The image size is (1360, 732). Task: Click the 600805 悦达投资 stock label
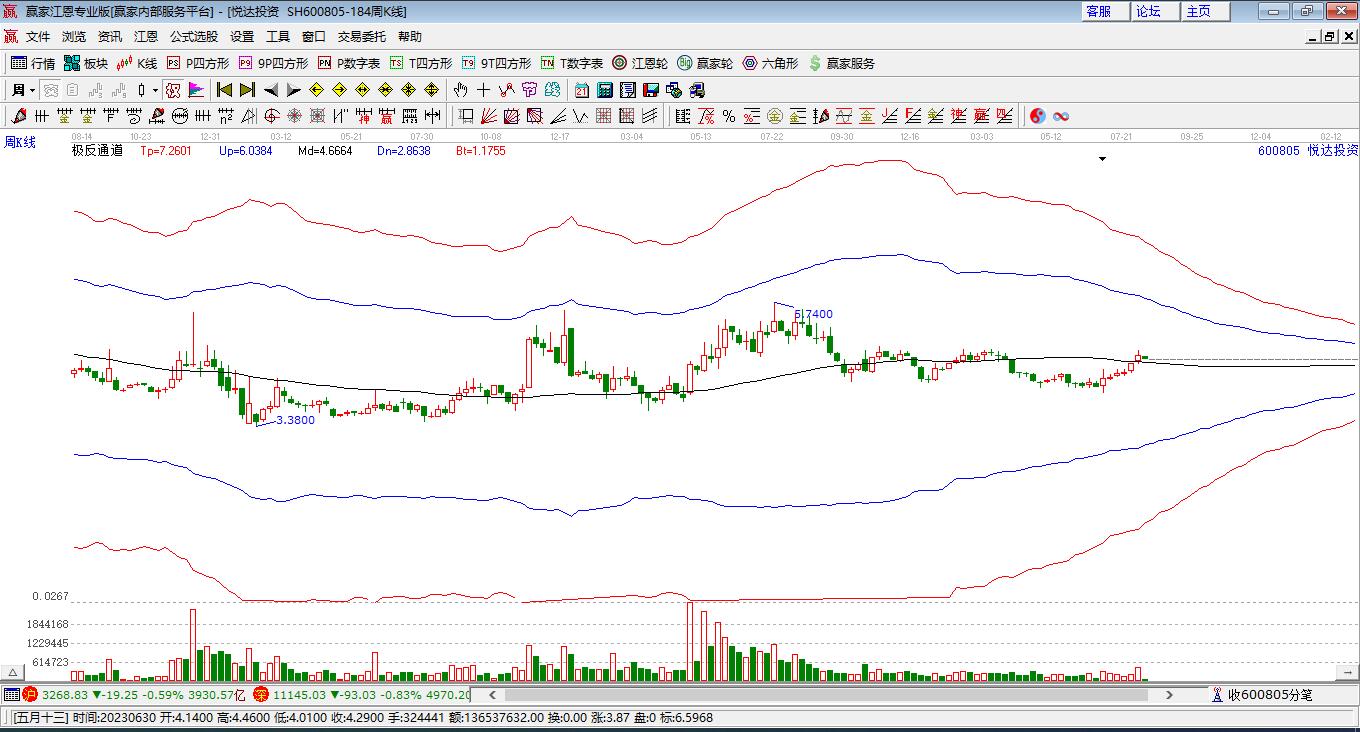[x=1307, y=150]
